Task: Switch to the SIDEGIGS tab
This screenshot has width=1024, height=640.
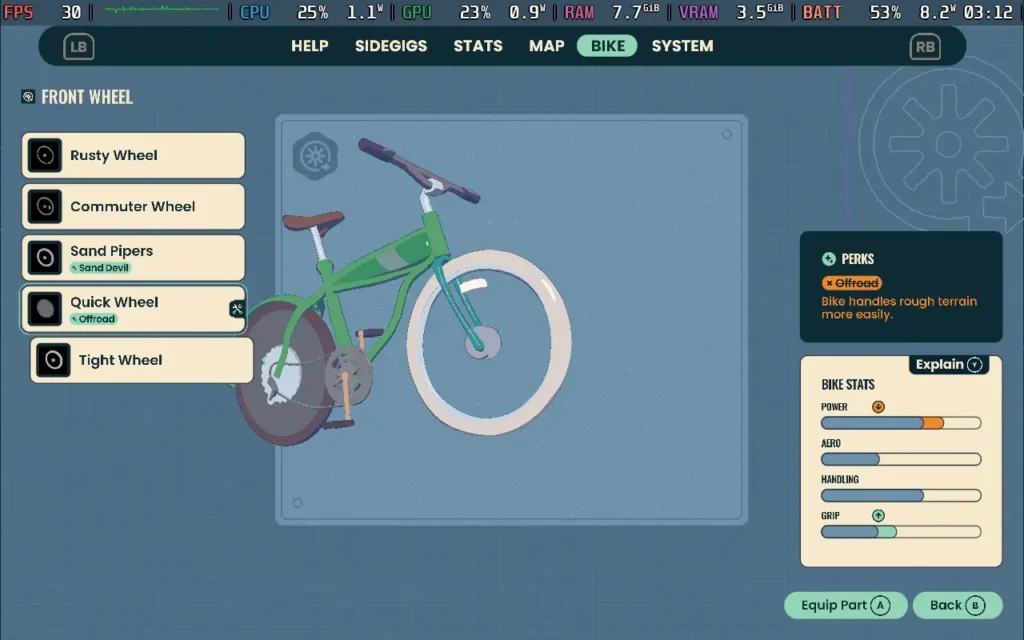Action: tap(391, 46)
